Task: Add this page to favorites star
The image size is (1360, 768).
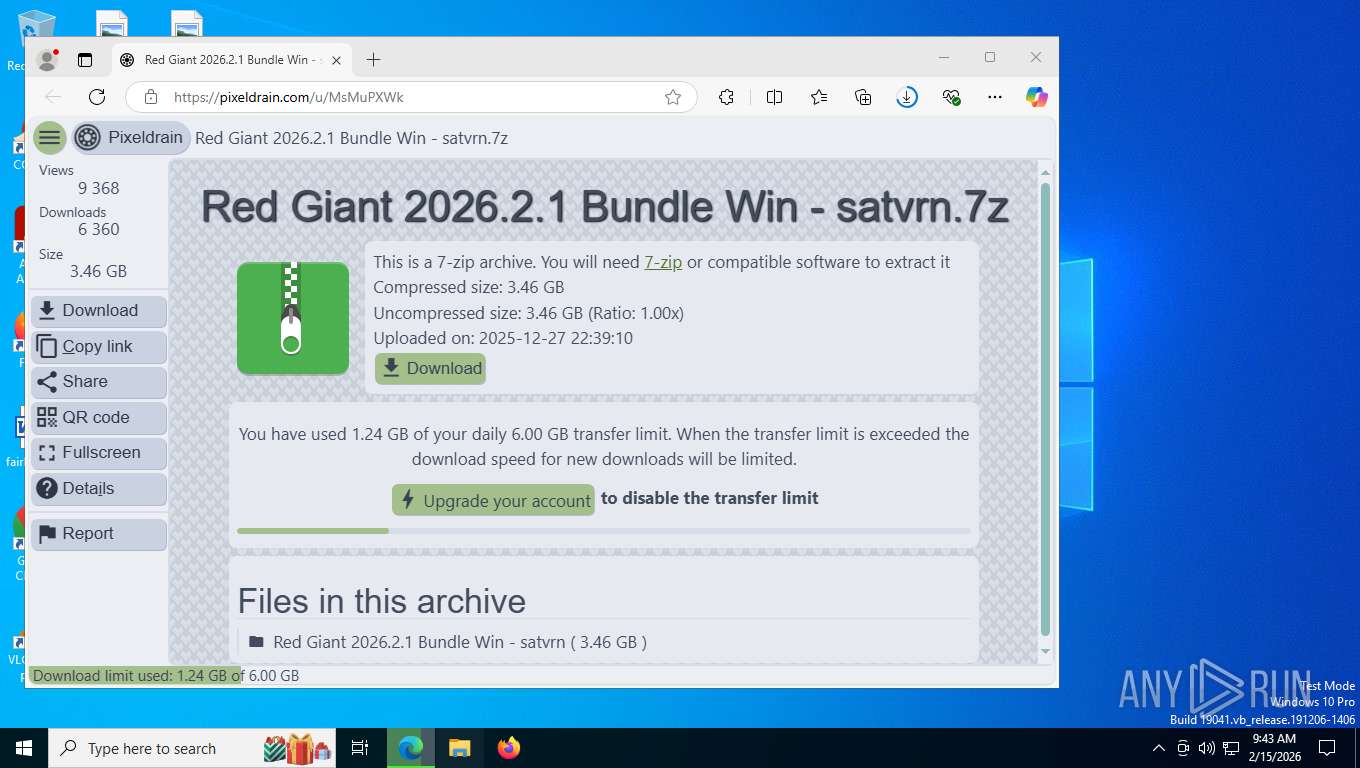Action: 673,97
